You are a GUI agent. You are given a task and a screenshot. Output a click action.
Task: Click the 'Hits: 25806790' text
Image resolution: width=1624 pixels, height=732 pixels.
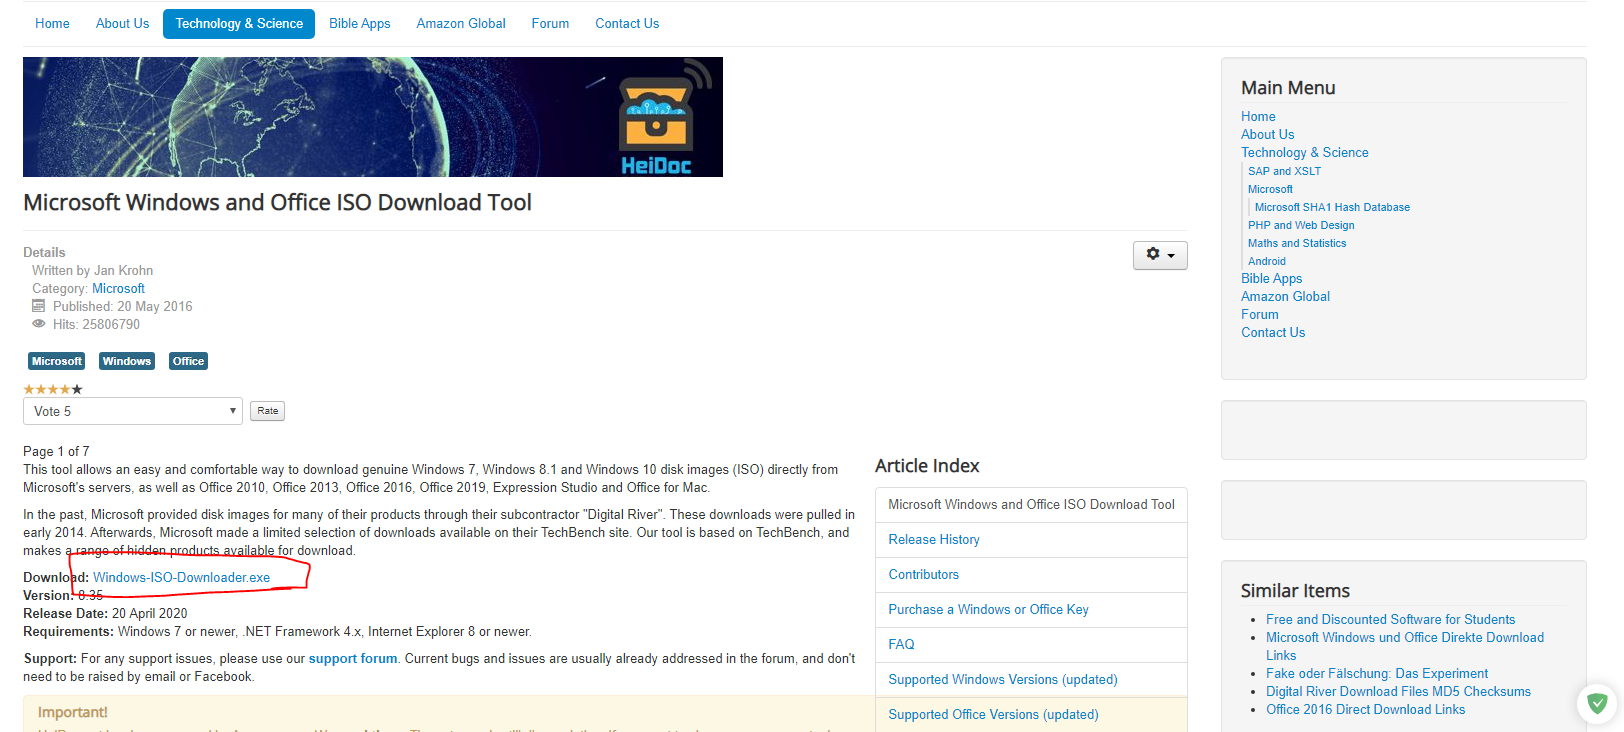pyautogui.click(x=96, y=324)
